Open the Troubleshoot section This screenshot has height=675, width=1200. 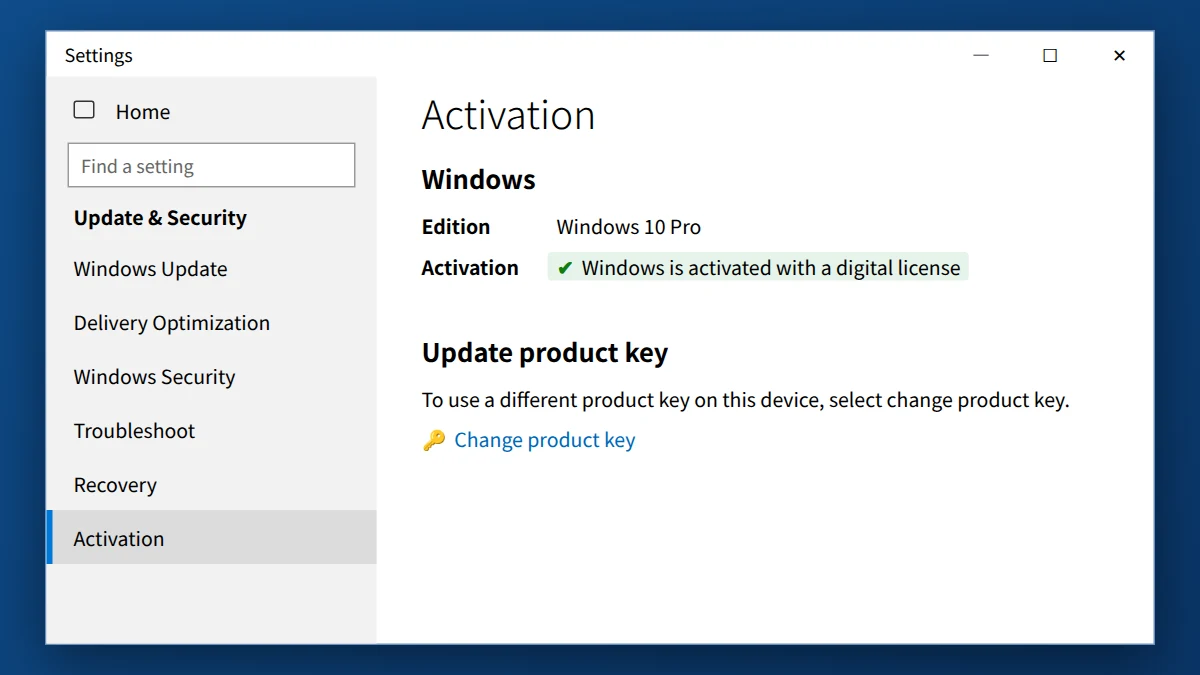211,431
